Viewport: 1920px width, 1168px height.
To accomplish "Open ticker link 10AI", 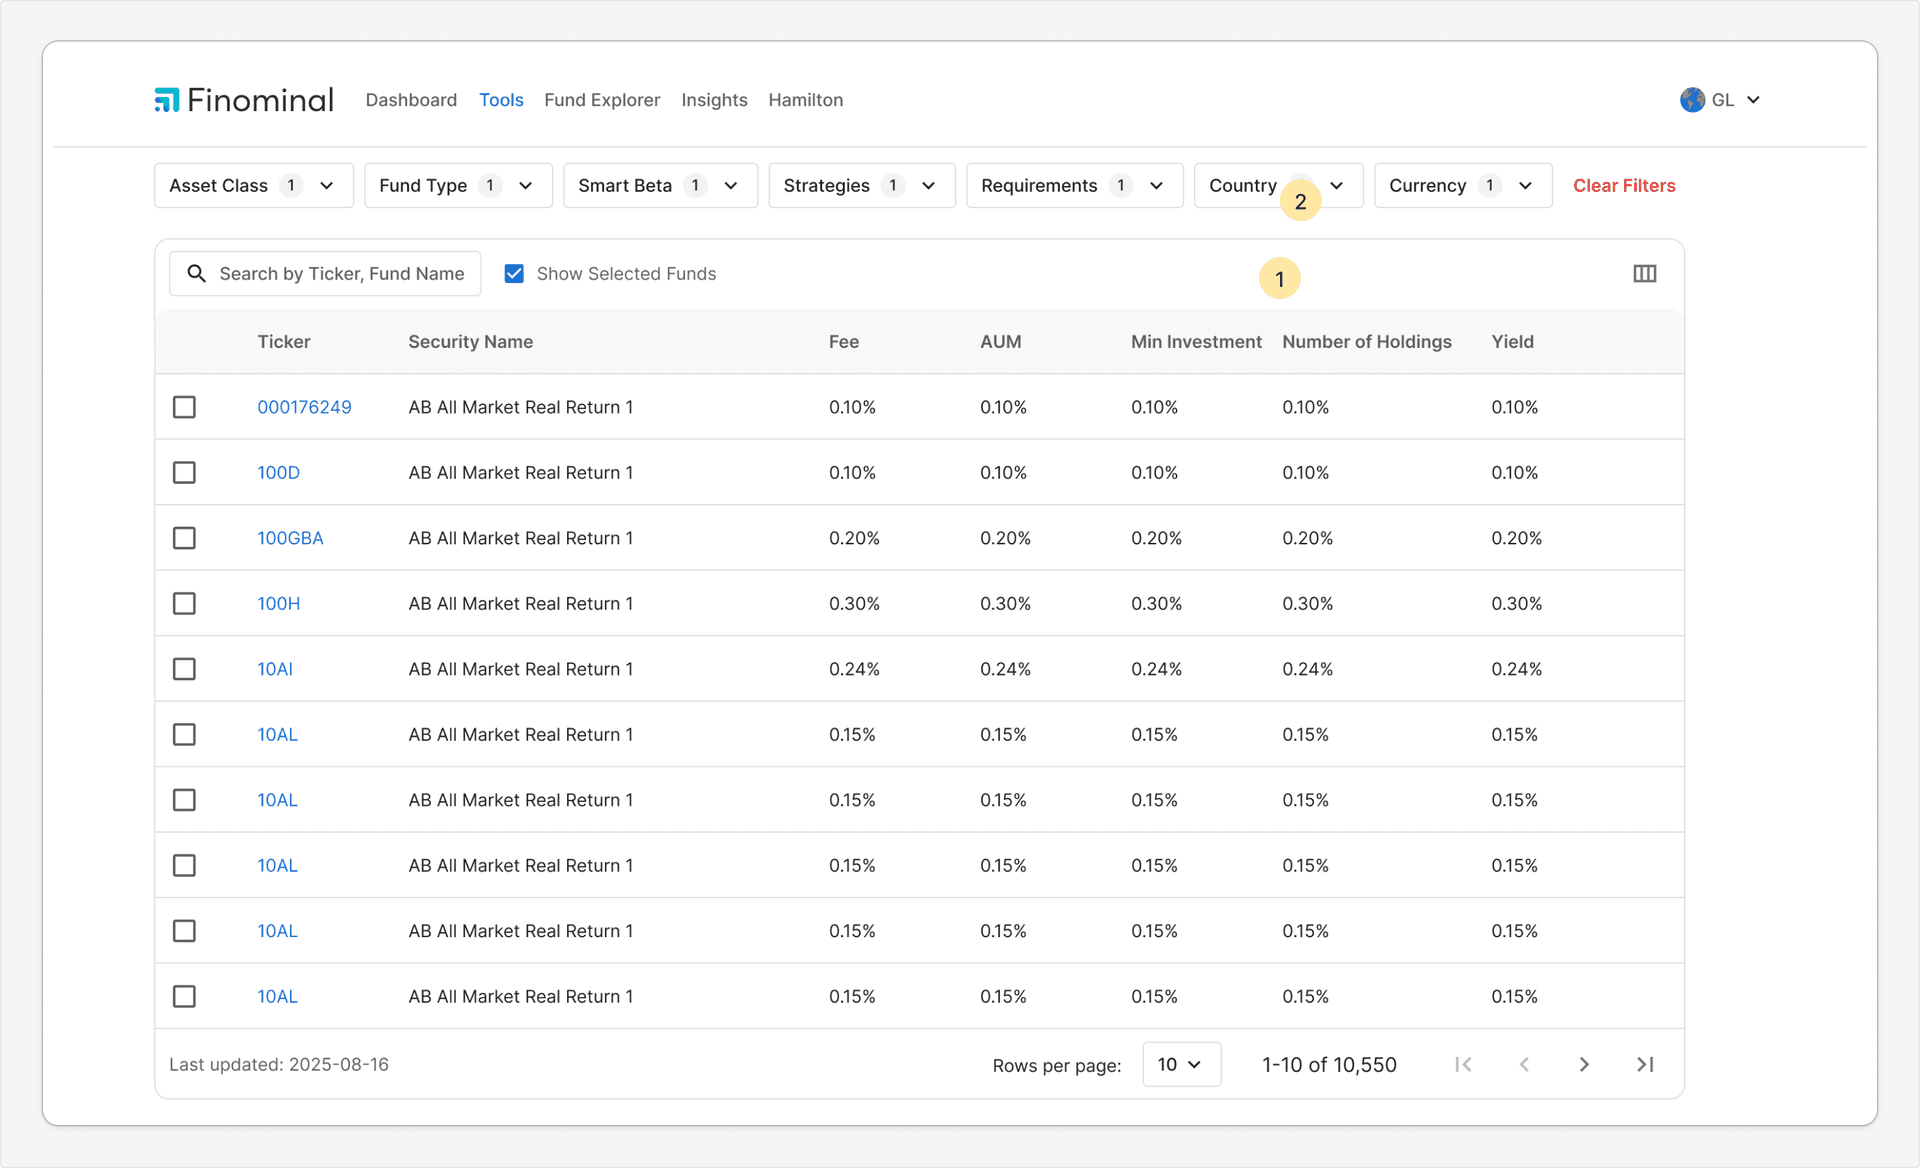I will [275, 669].
